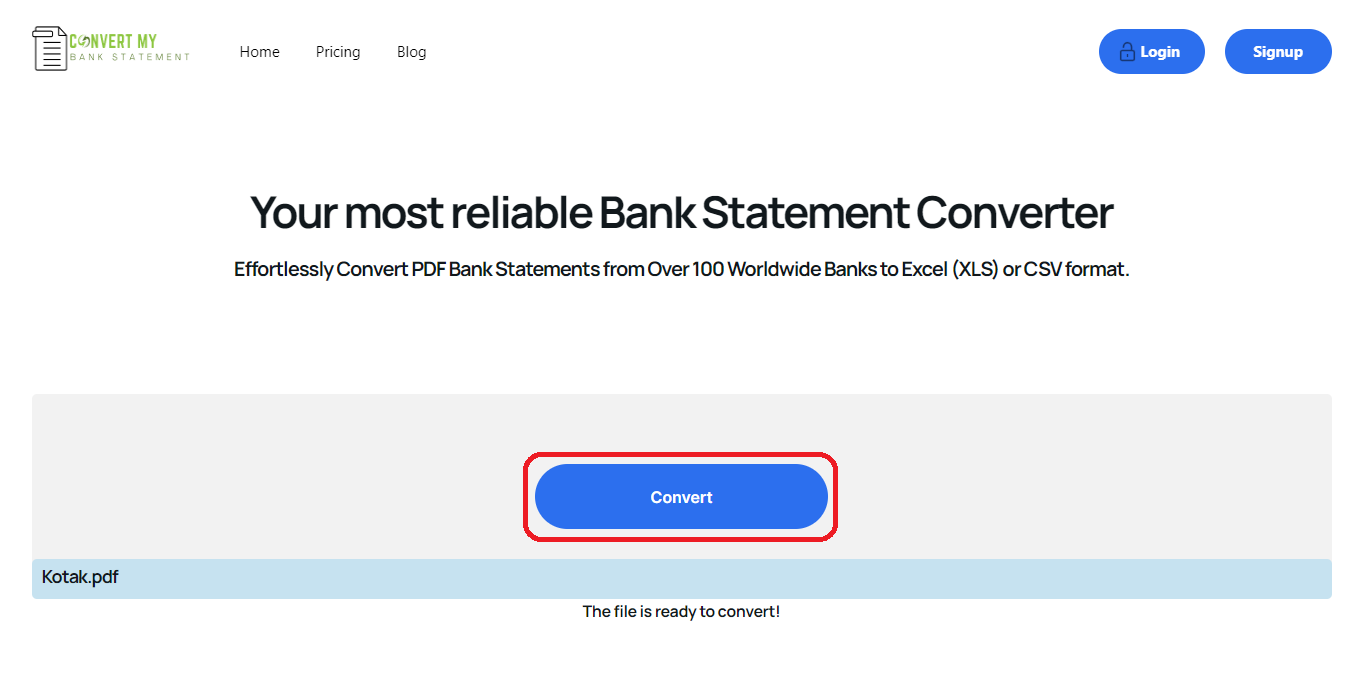Viewport: 1371px width, 681px height.
Task: Go to the Pricing page
Action: point(338,52)
